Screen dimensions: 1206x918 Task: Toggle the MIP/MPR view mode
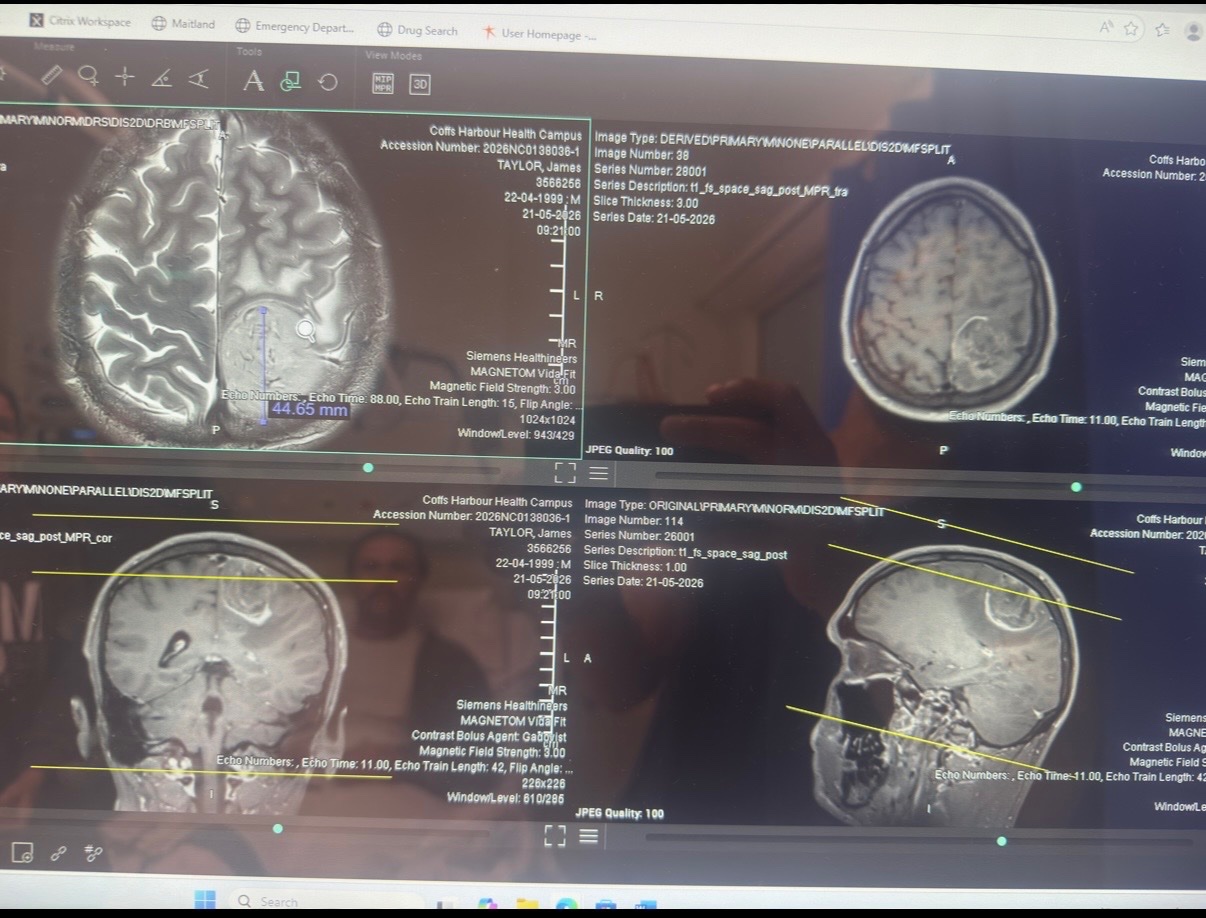(x=383, y=83)
